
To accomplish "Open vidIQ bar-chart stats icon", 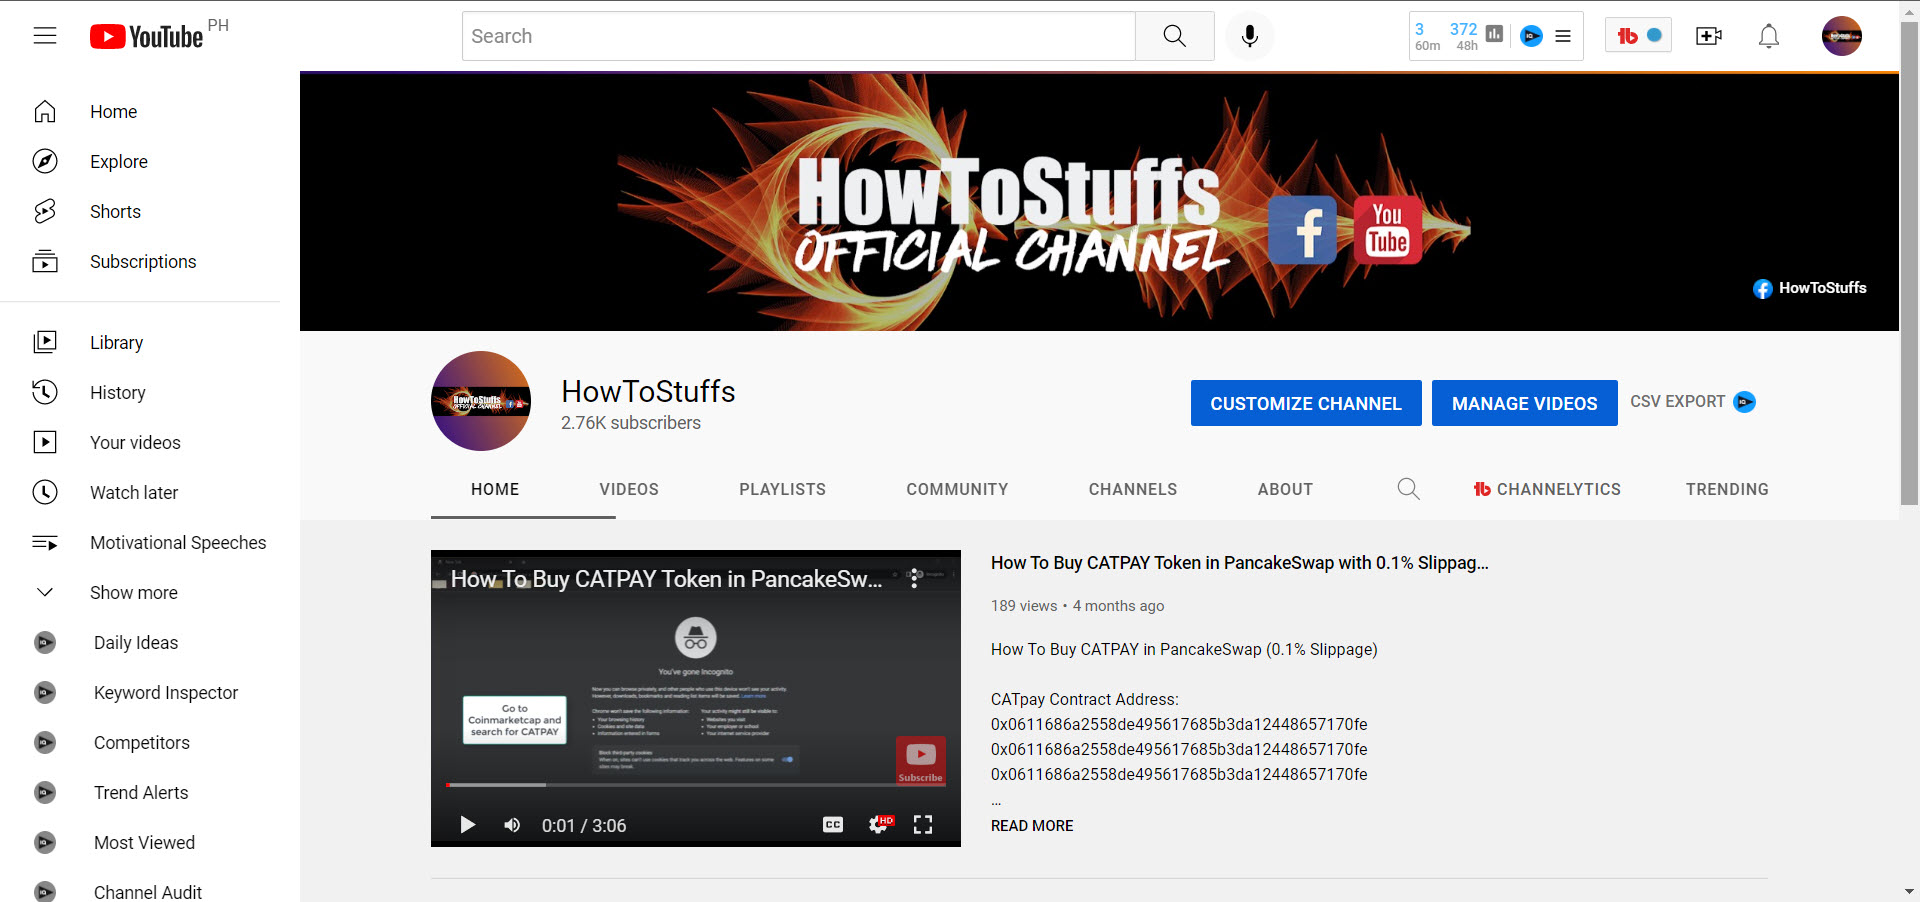I will pos(1494,34).
